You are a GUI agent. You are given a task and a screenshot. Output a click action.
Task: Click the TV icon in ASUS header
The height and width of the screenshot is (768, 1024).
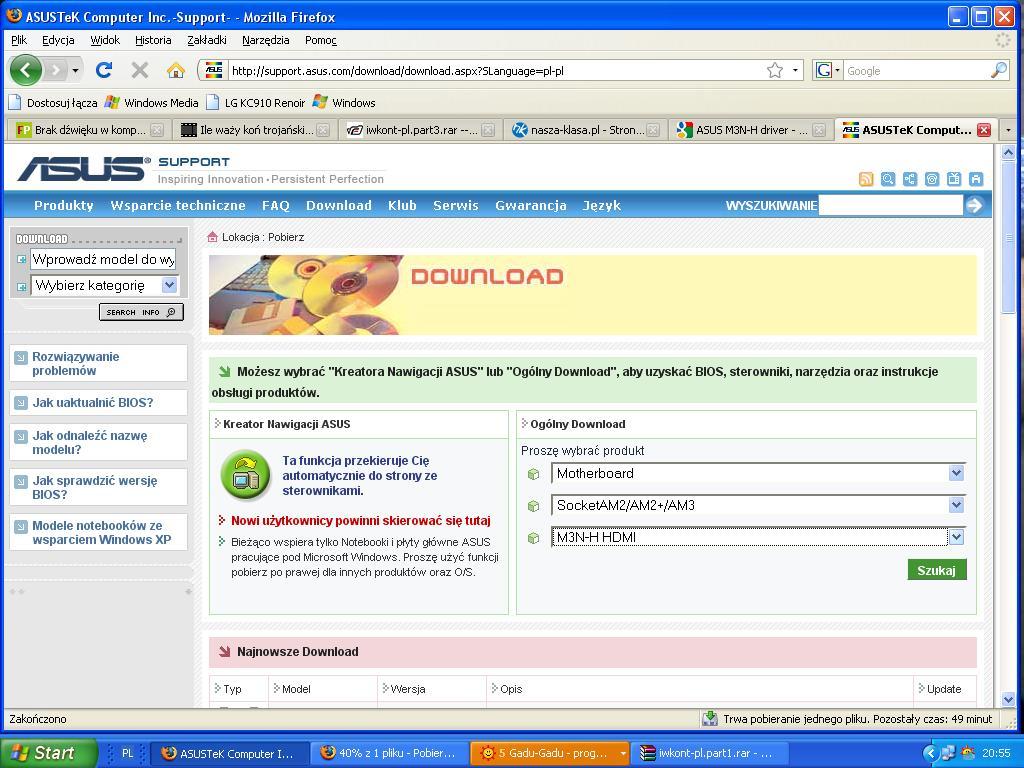pyautogui.click(x=954, y=179)
